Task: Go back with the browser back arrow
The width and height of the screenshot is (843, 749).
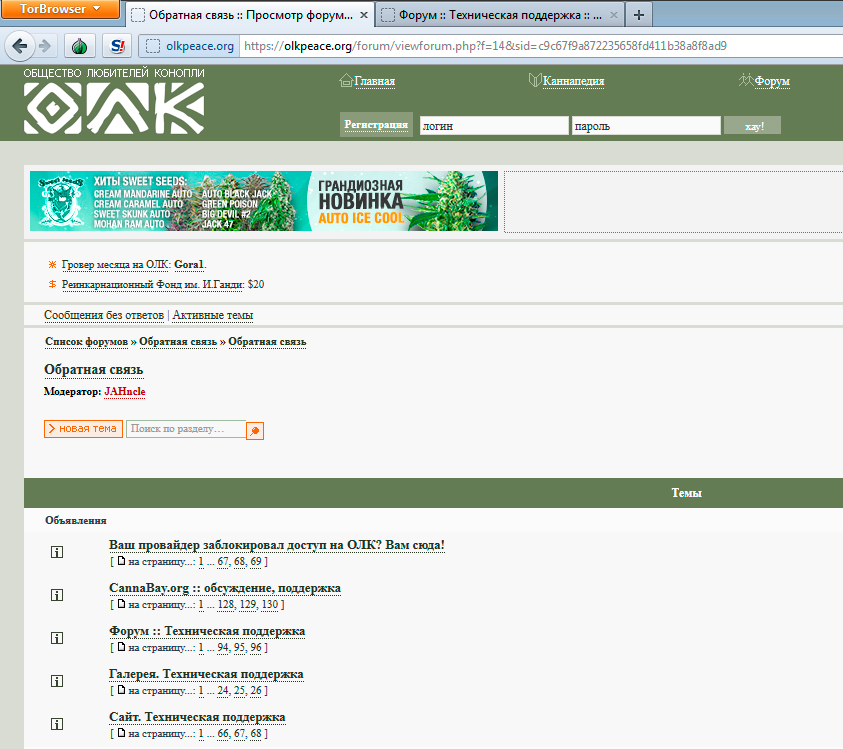Action: pos(20,46)
